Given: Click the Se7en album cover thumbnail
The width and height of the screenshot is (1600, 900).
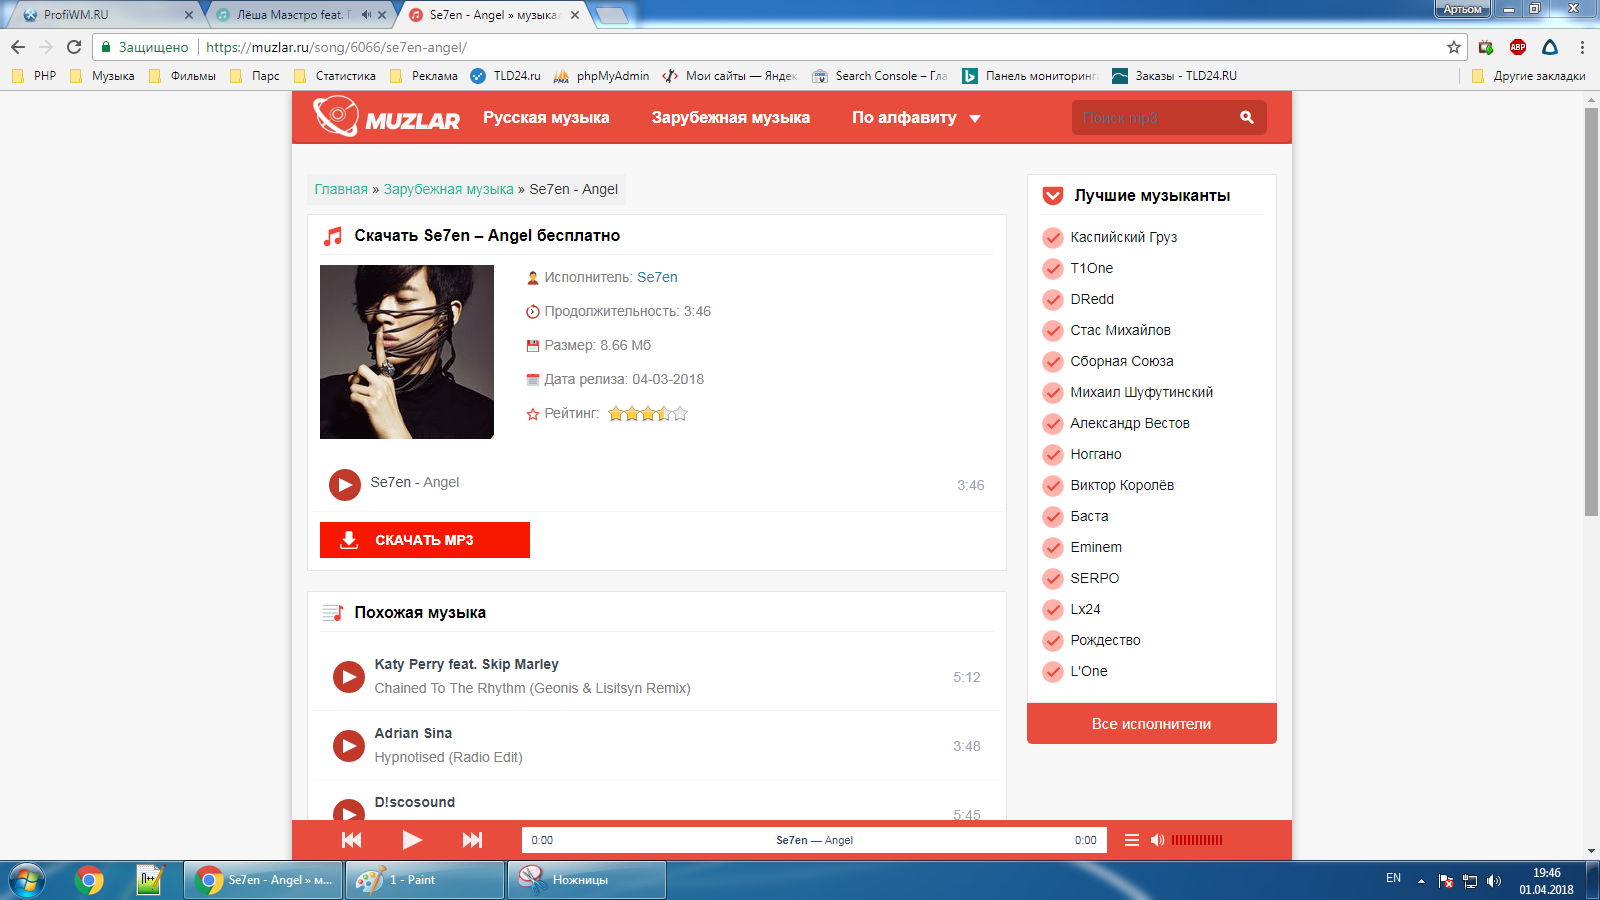Looking at the screenshot, I should [407, 352].
